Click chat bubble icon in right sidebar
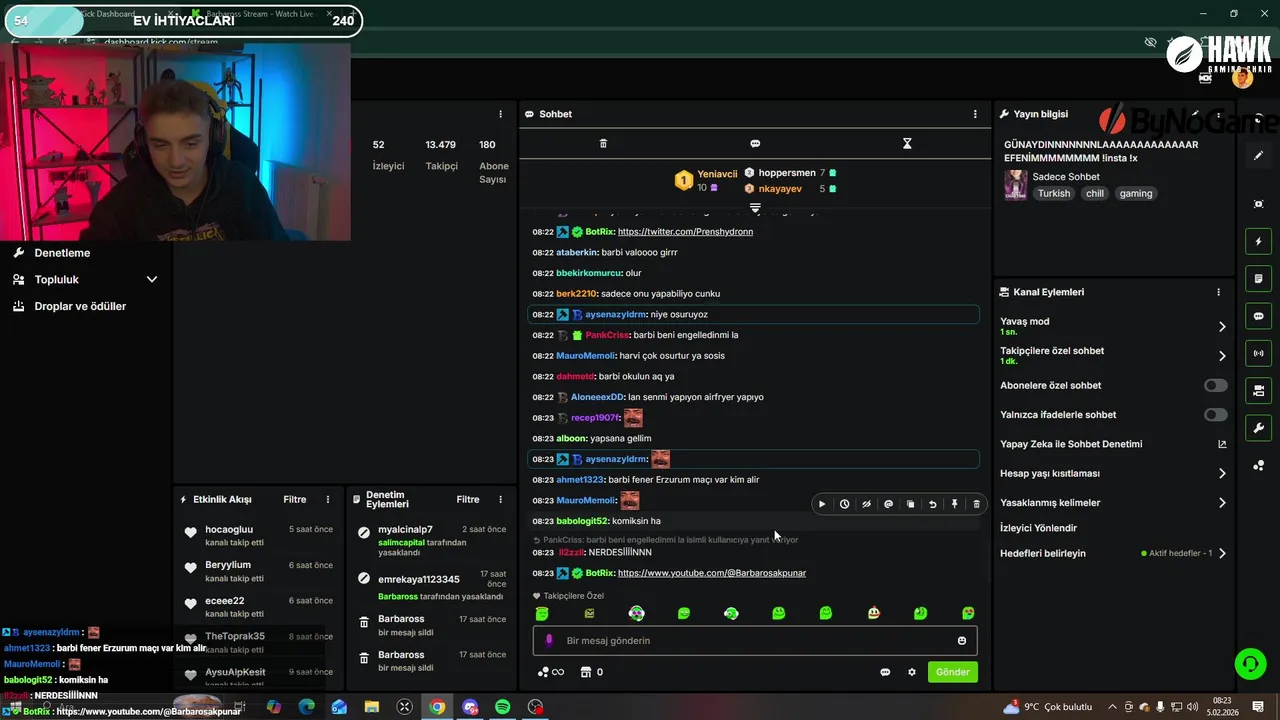 click(1259, 316)
